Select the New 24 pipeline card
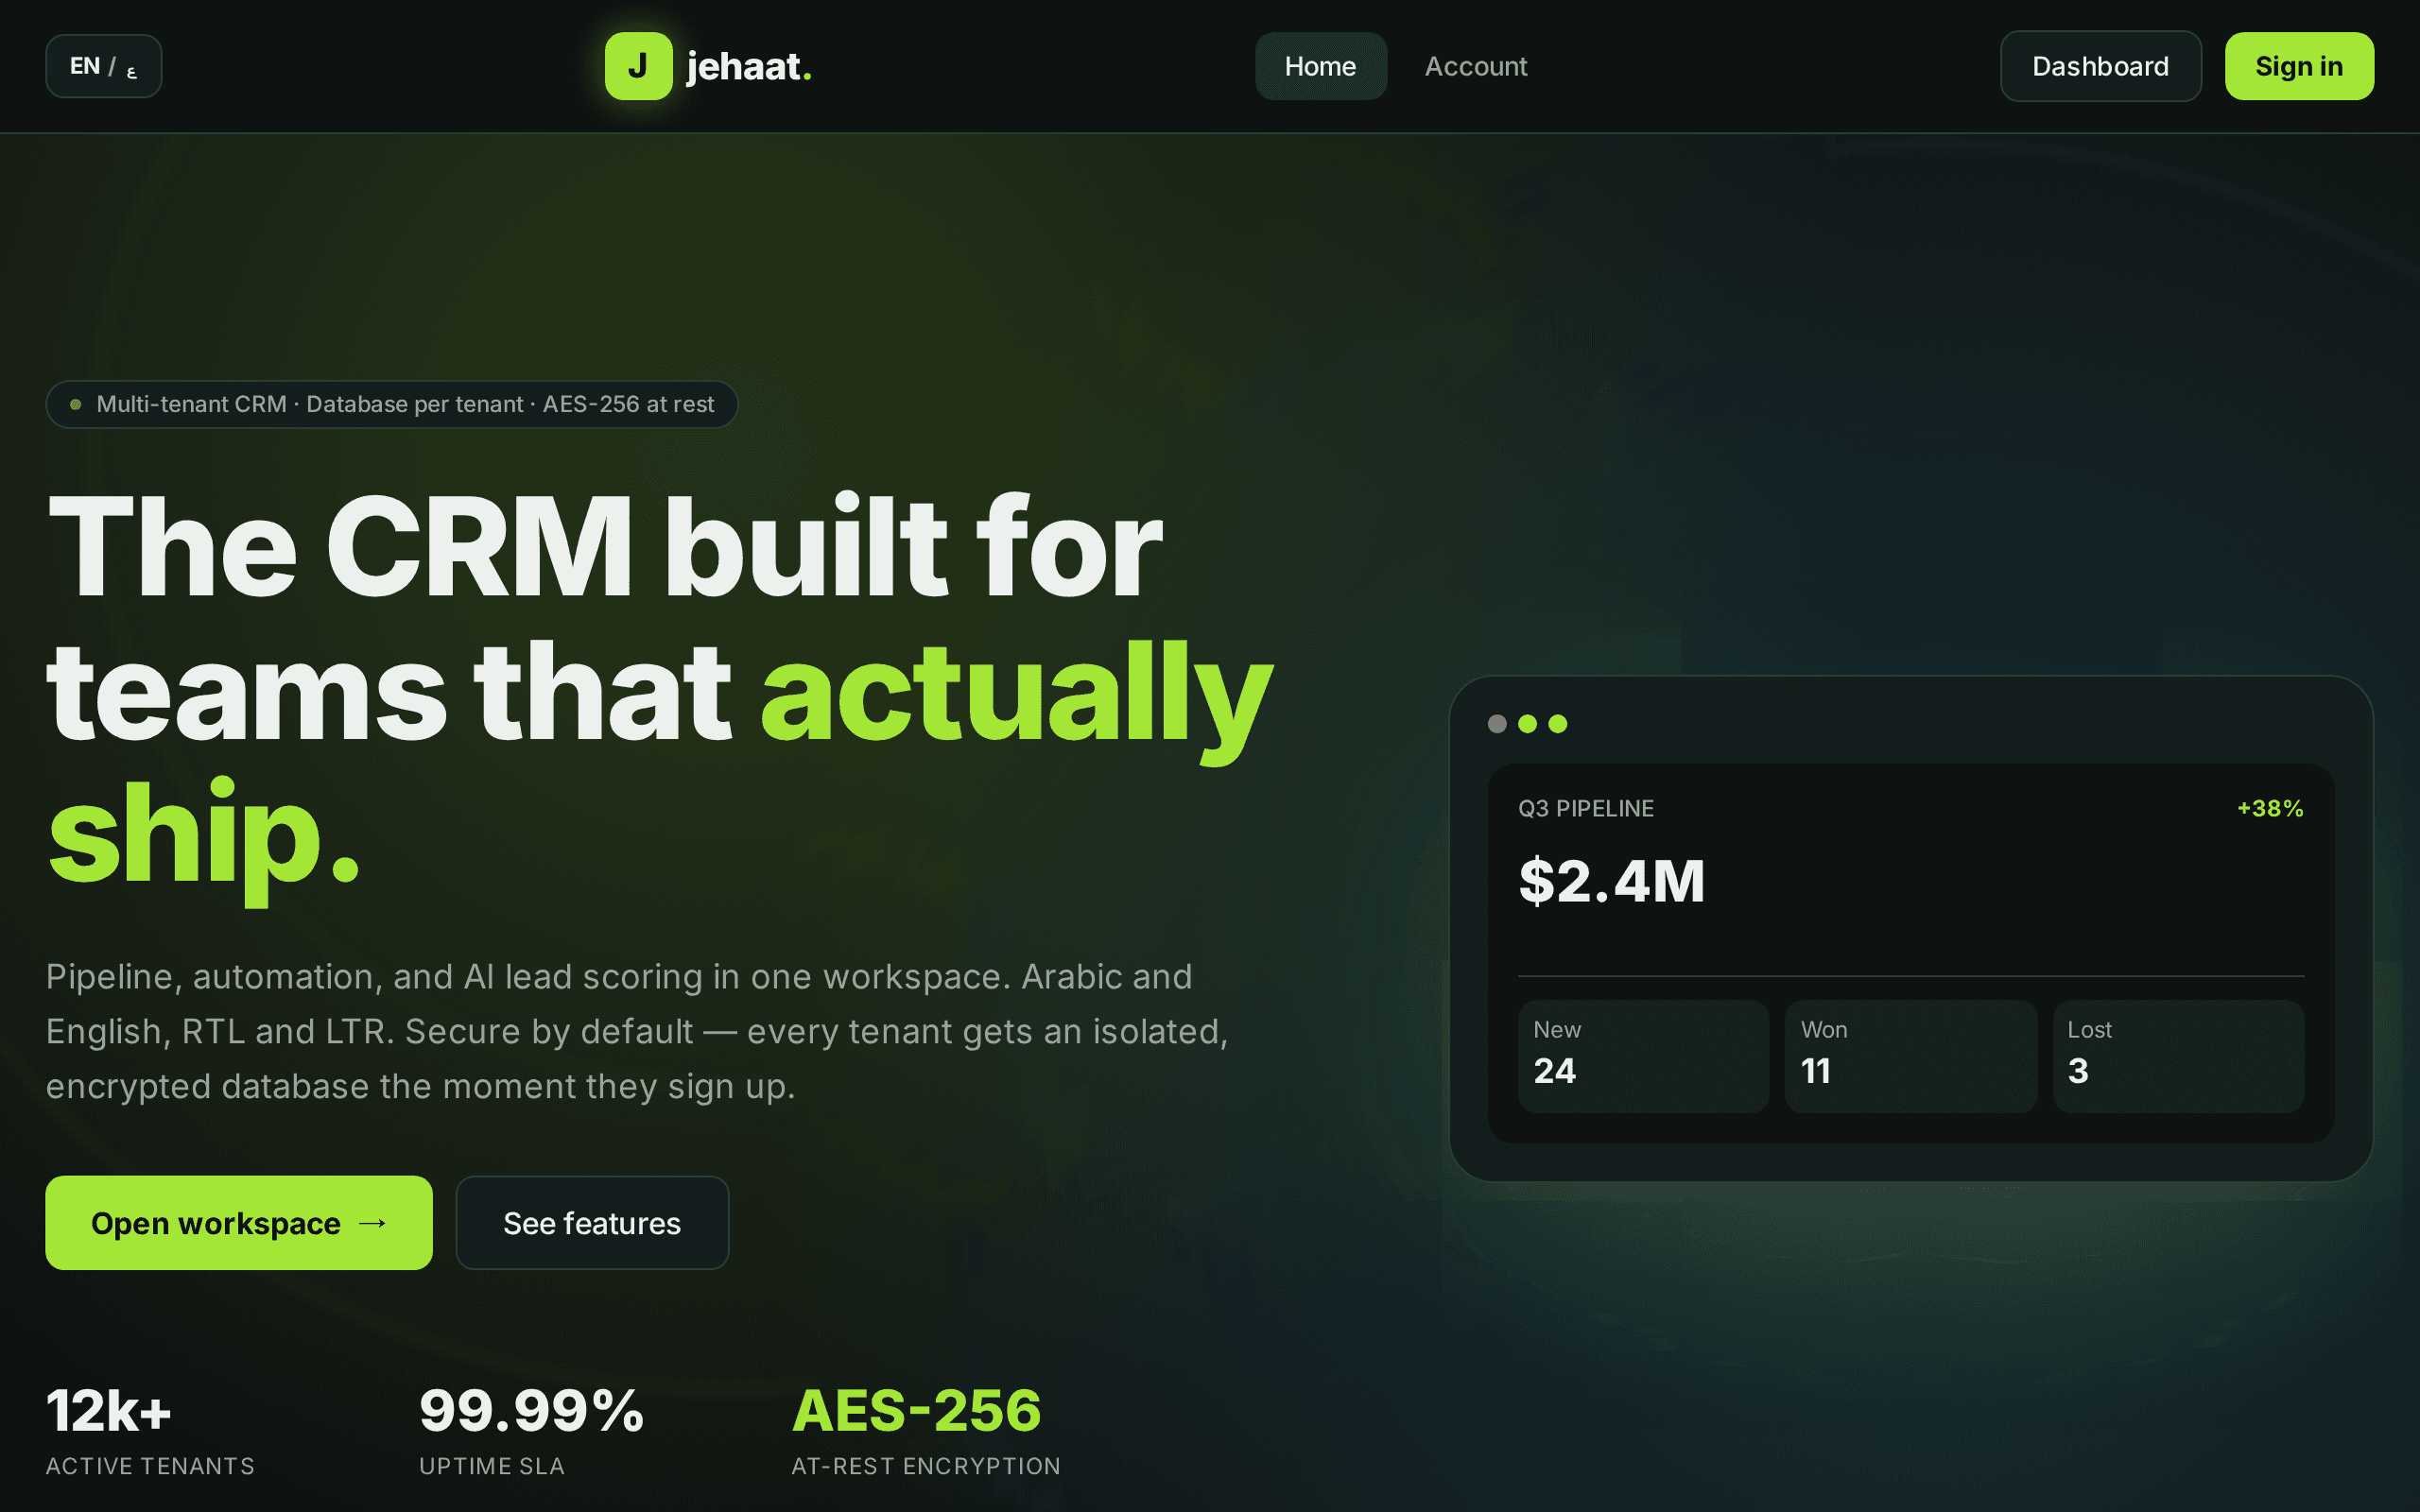The width and height of the screenshot is (2420, 1512). [1643, 1056]
